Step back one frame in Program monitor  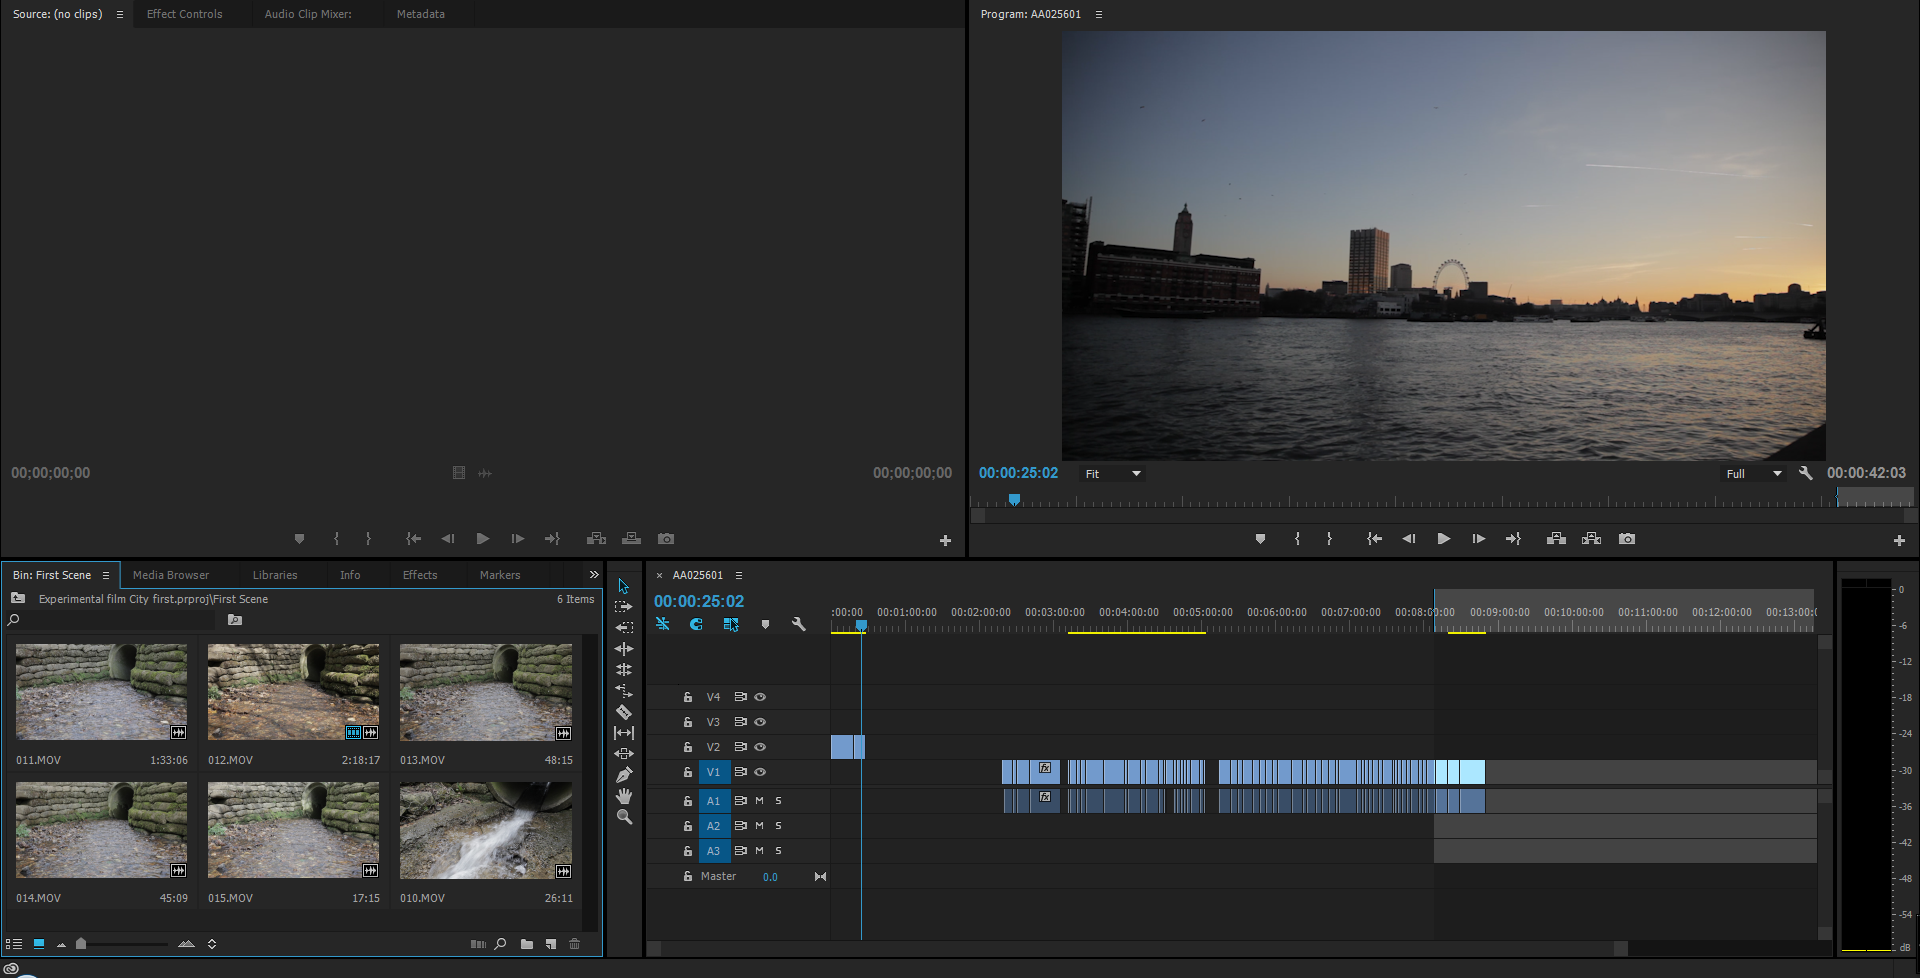1408,539
